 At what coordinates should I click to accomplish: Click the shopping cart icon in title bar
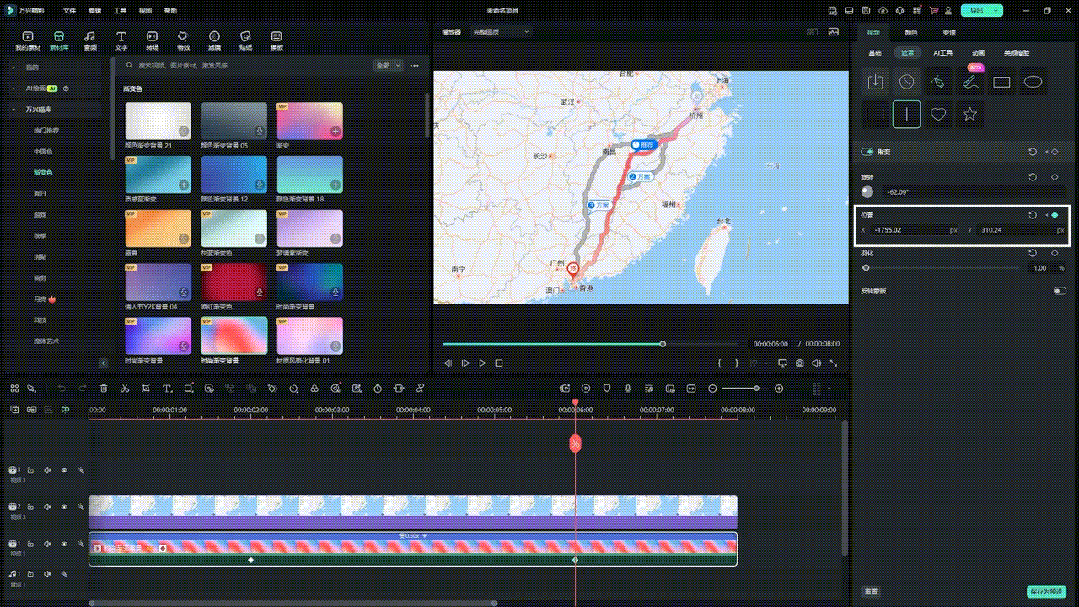coord(934,10)
